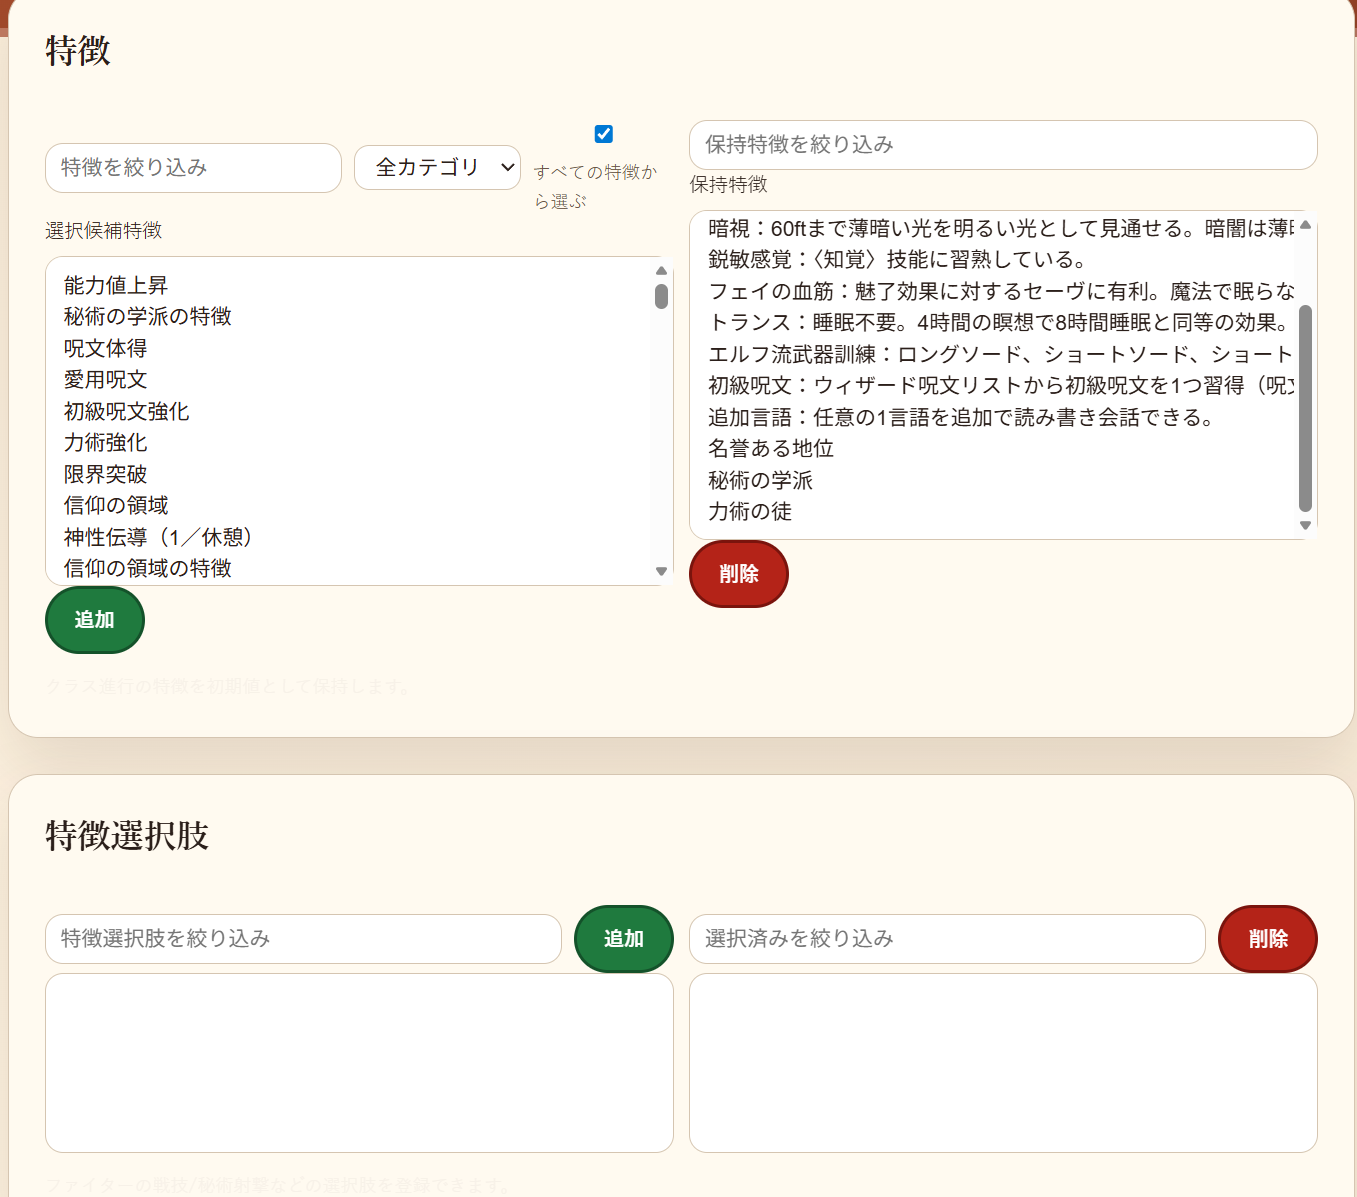1357x1197 pixels.
Task: Select 秘術の学派の特徴 from candidates
Action: pos(148,317)
